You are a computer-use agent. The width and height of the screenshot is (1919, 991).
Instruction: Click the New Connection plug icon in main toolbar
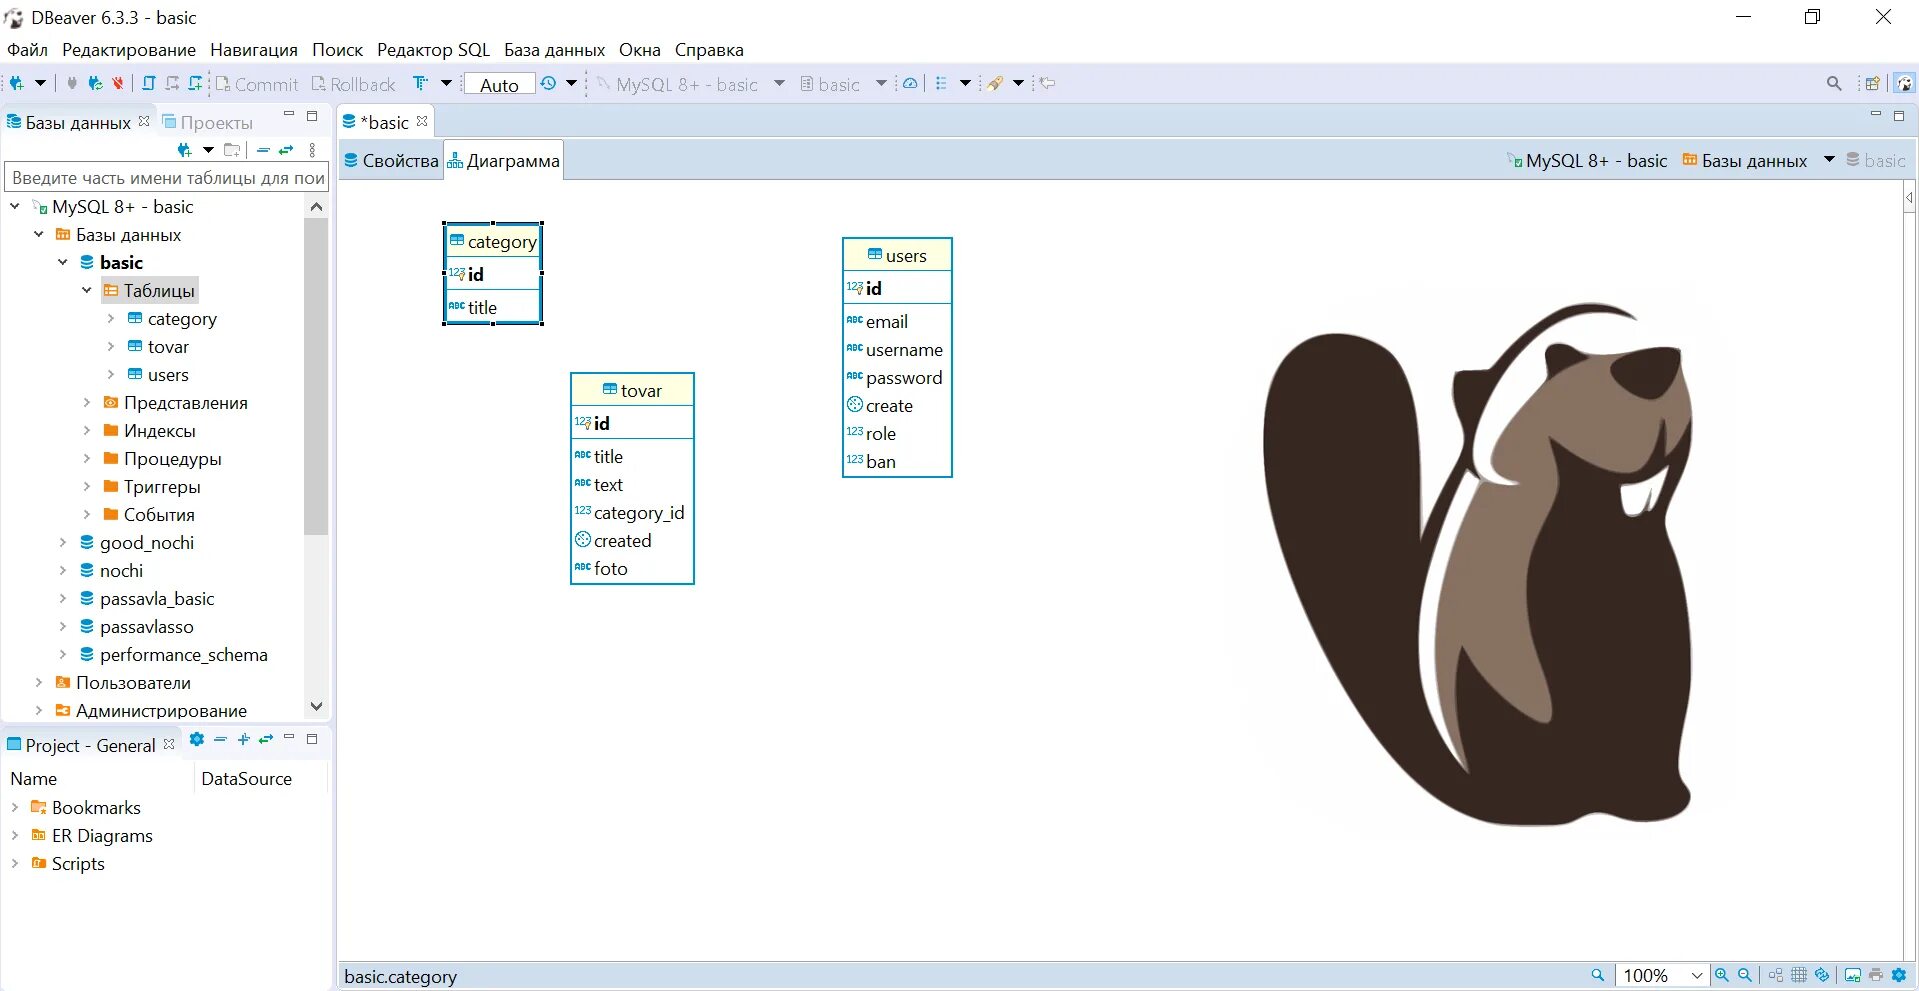17,84
